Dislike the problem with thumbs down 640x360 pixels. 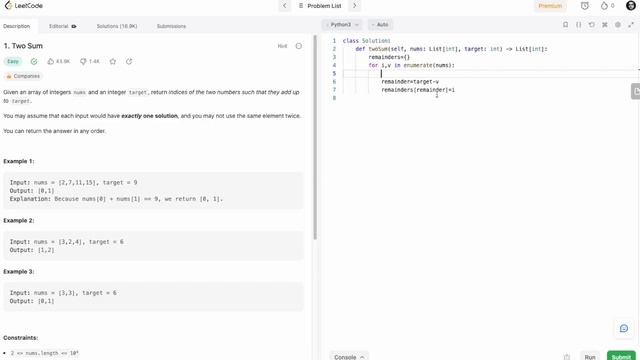[x=90, y=61]
